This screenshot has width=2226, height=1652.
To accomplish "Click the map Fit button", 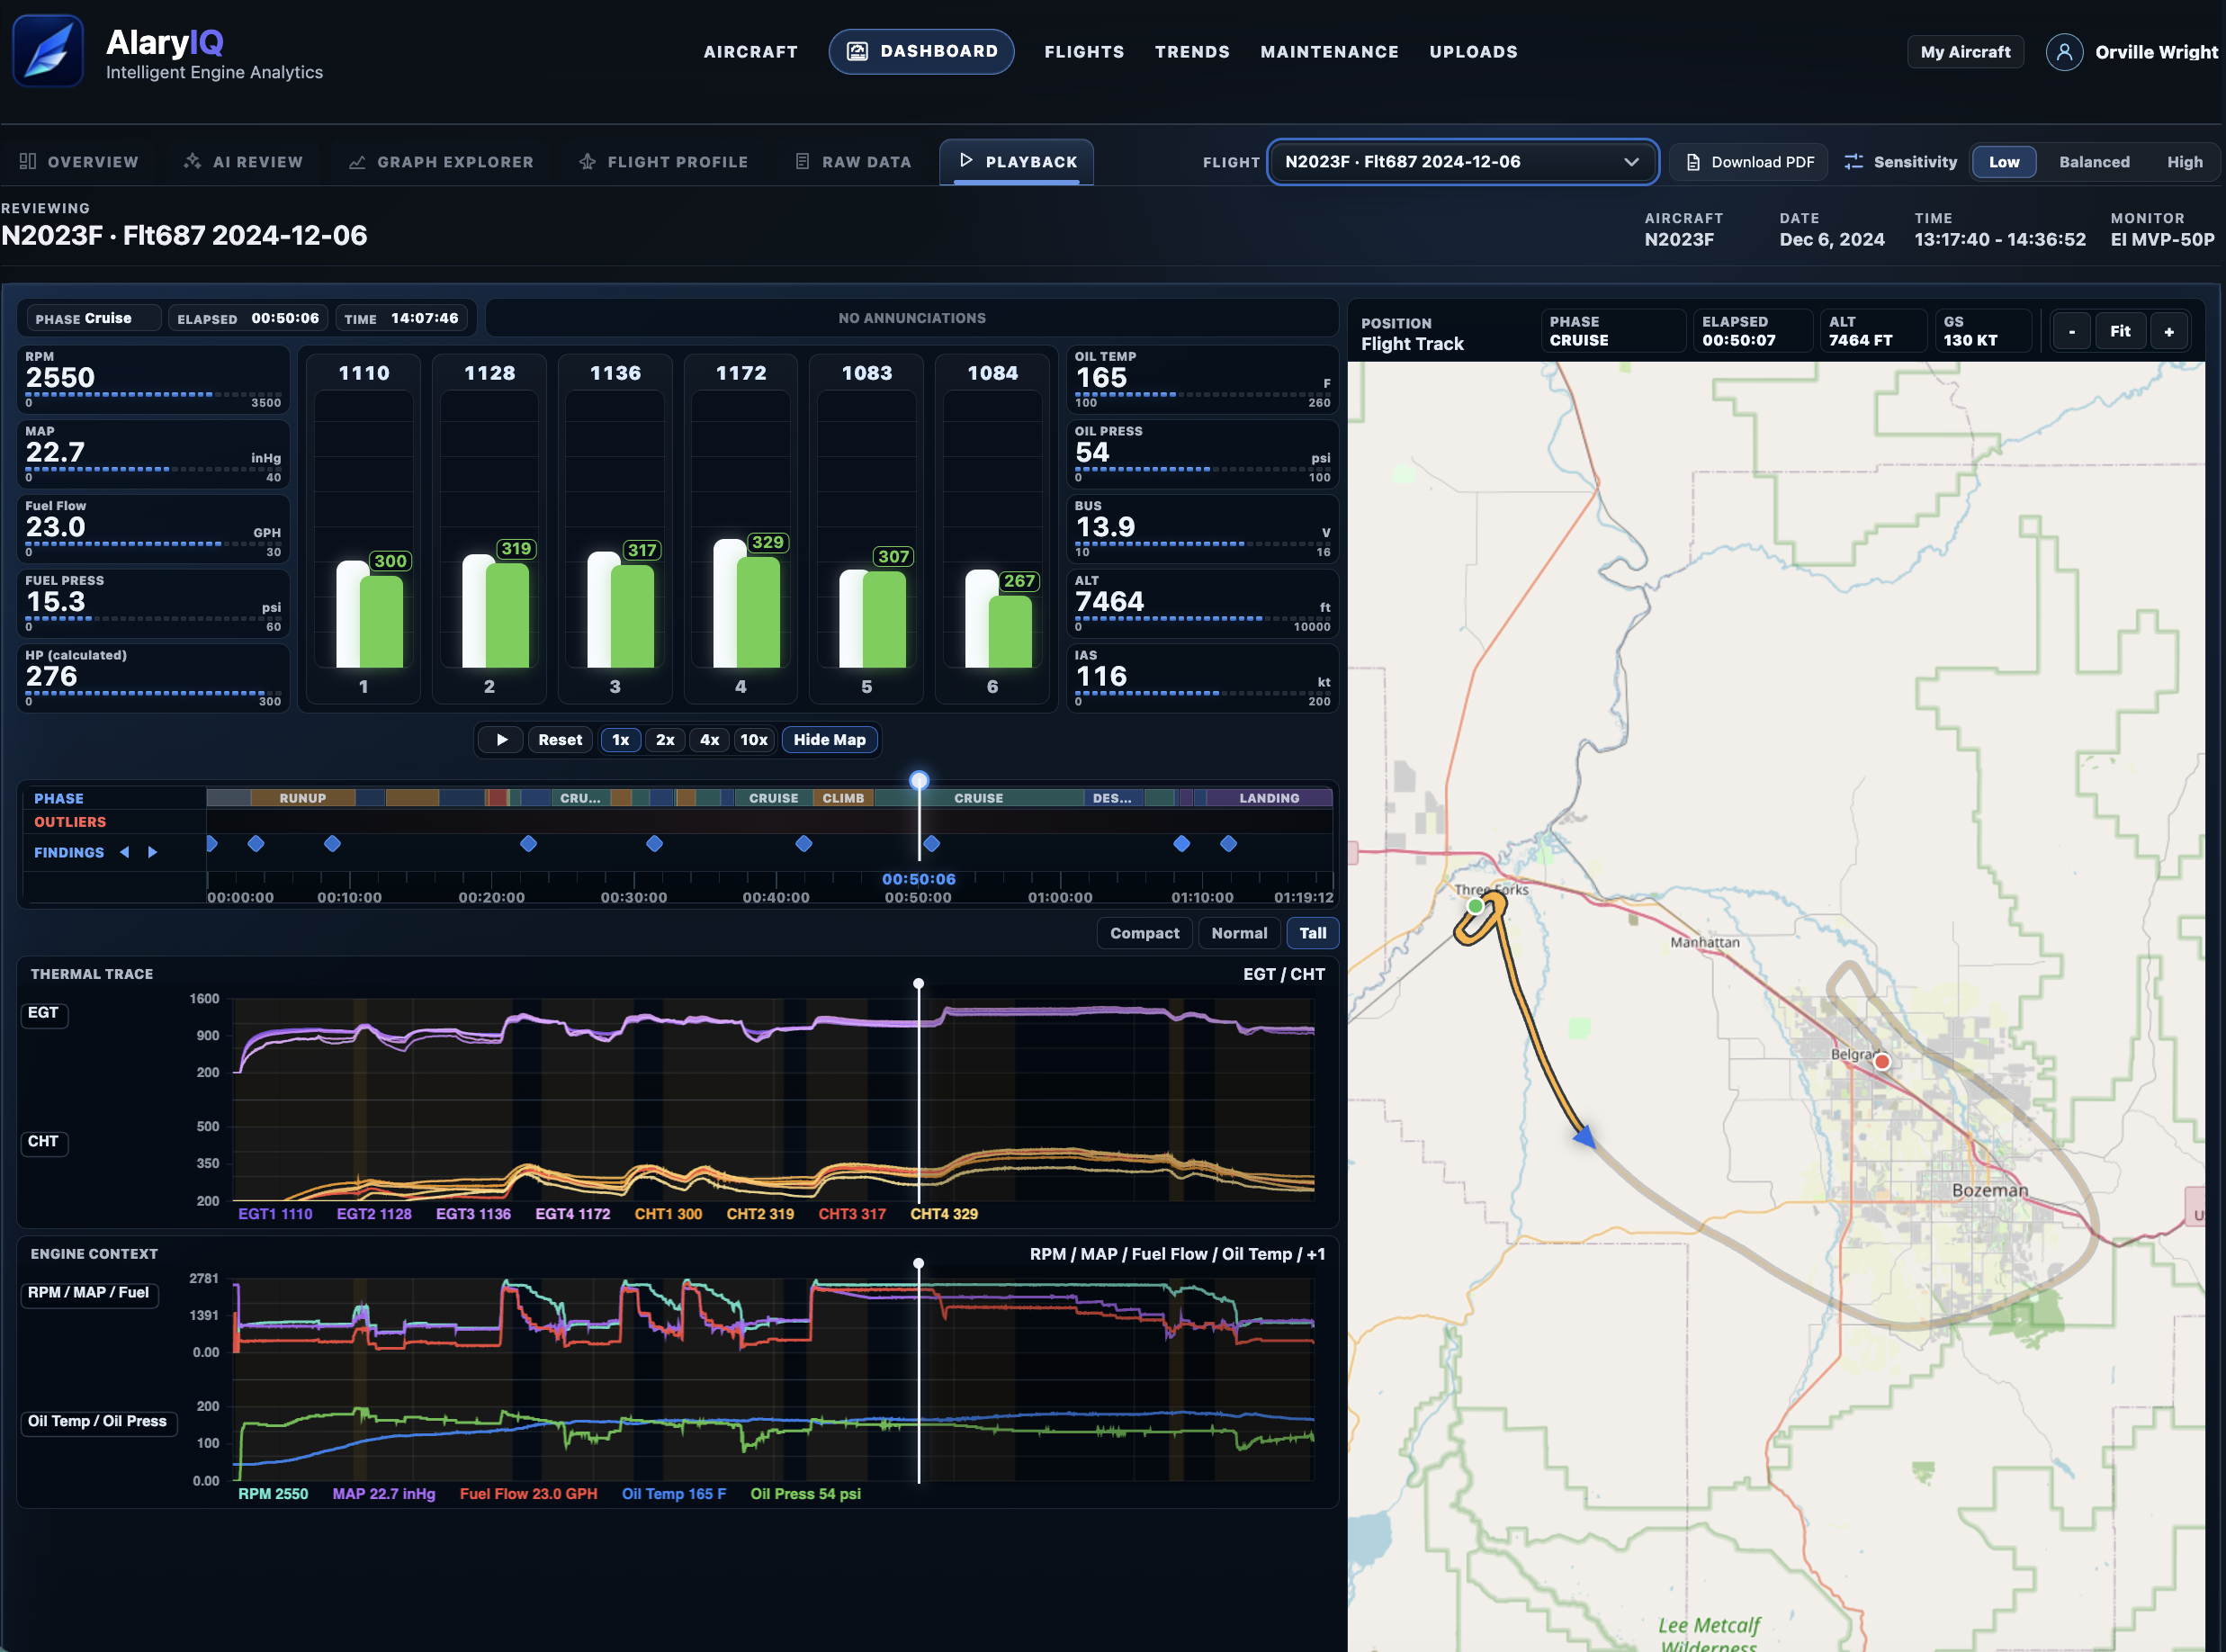I will (2119, 331).
